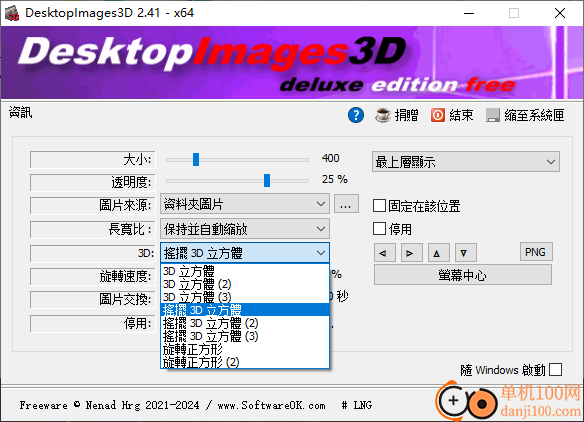The width and height of the screenshot is (584, 422).
Task: Choose 旋轉正方形 (2) from the list
Action: click(245, 362)
